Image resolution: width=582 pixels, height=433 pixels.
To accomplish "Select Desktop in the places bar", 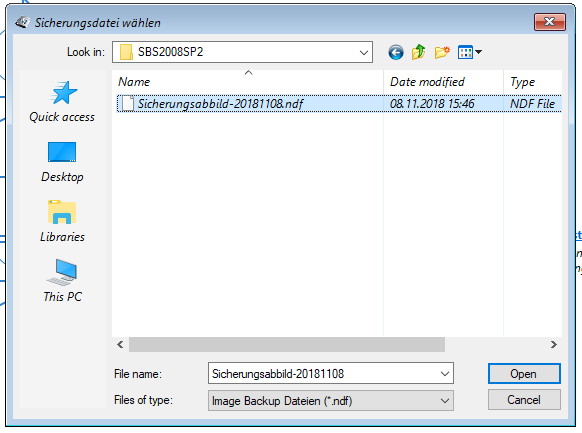I will pos(62,162).
